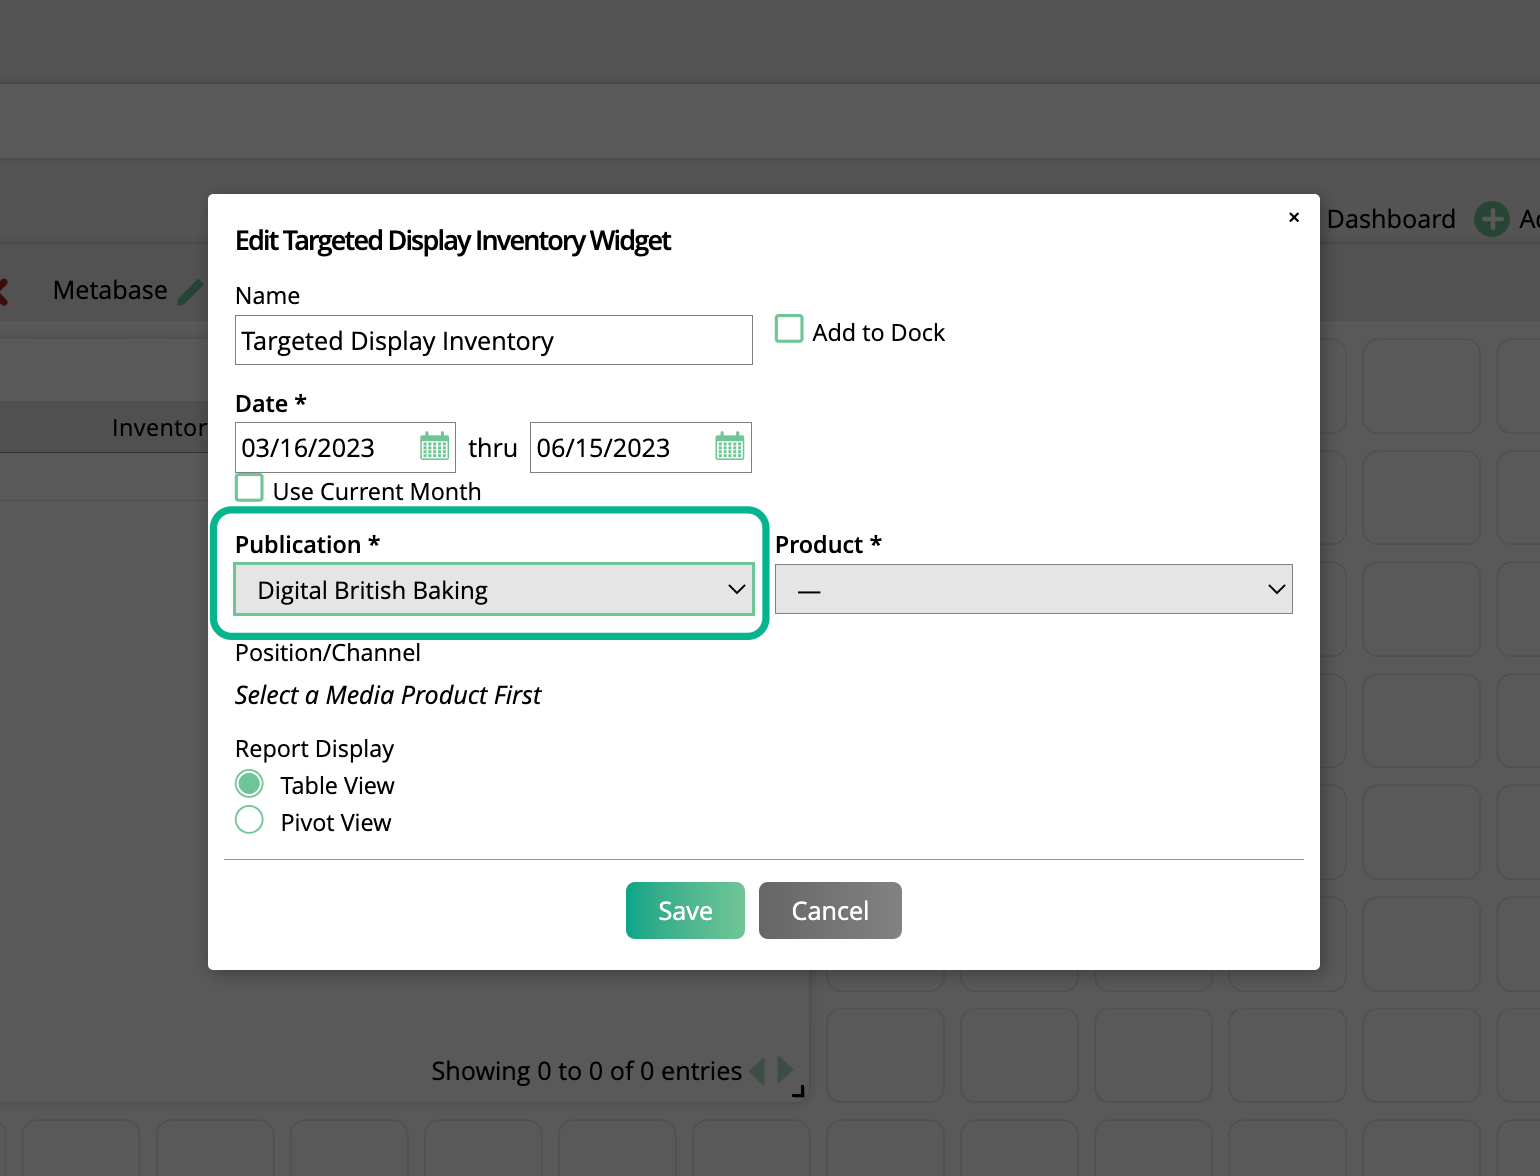Viewport: 1540px width, 1176px height.
Task: Check the Use Current Month box
Action: (x=249, y=488)
